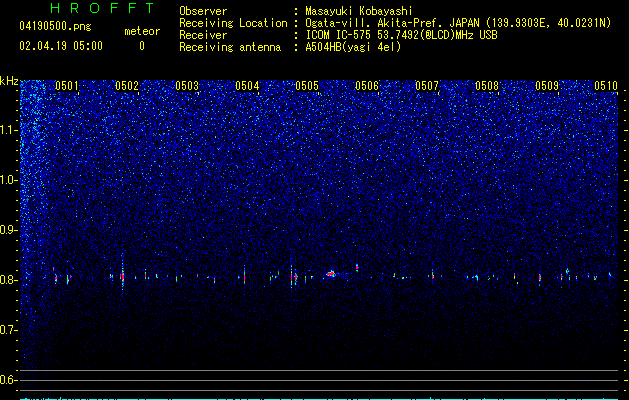The image size is (629, 400).
Task: Click the 0507 time marker
Action: pos(427,86)
